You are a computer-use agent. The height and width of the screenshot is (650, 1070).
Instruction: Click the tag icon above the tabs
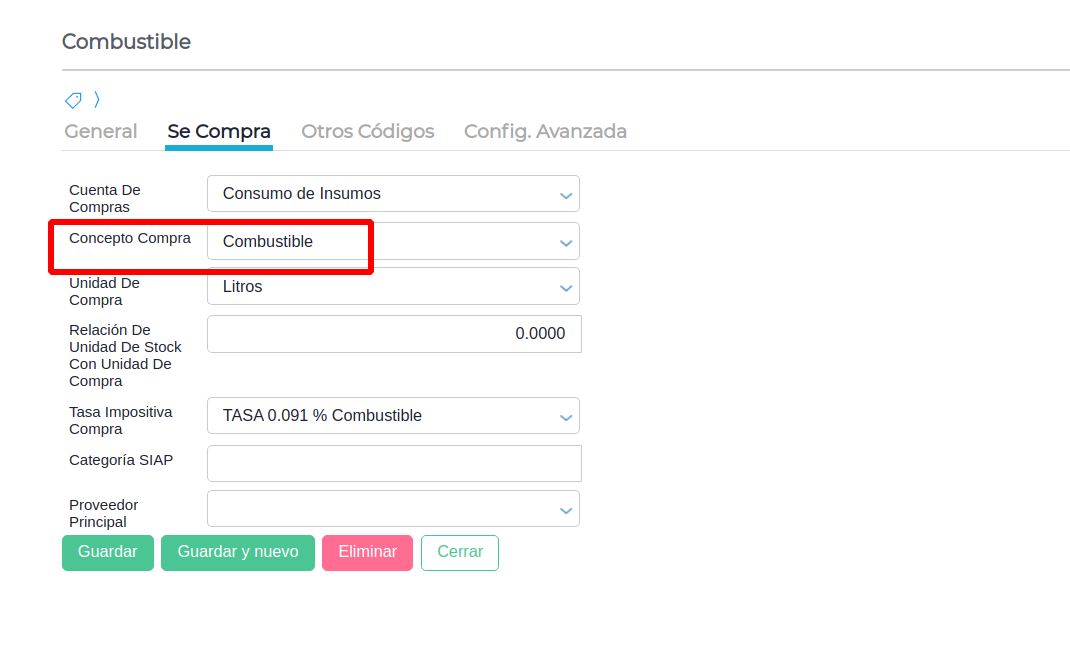73,100
